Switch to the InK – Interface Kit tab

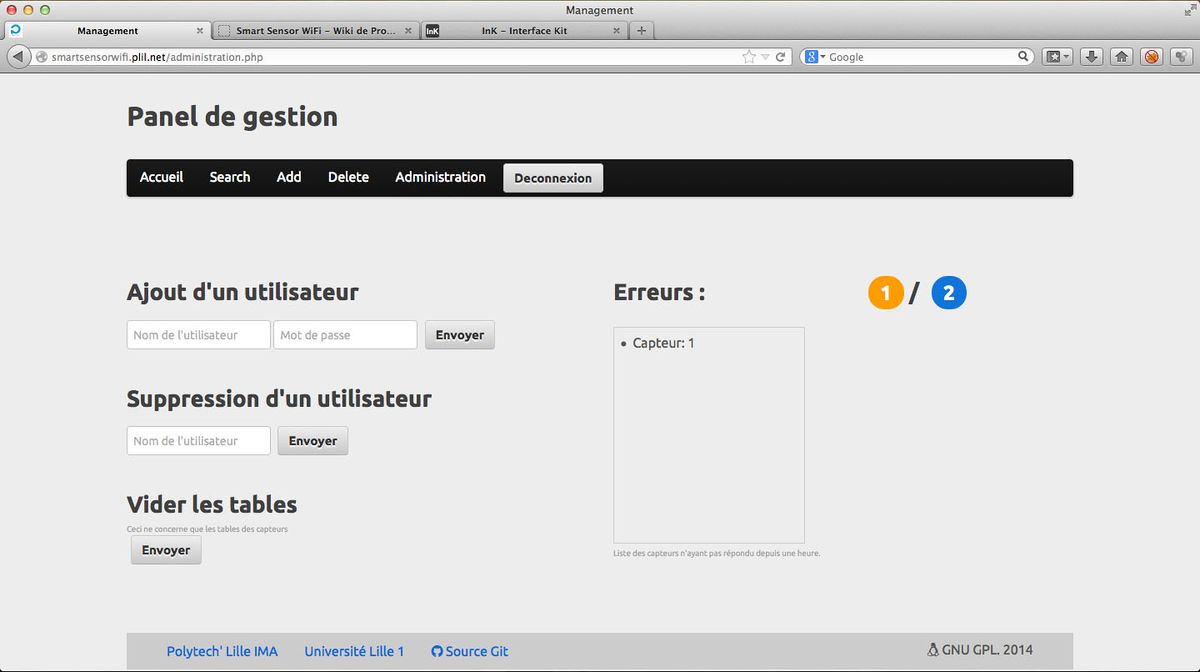[x=523, y=31]
